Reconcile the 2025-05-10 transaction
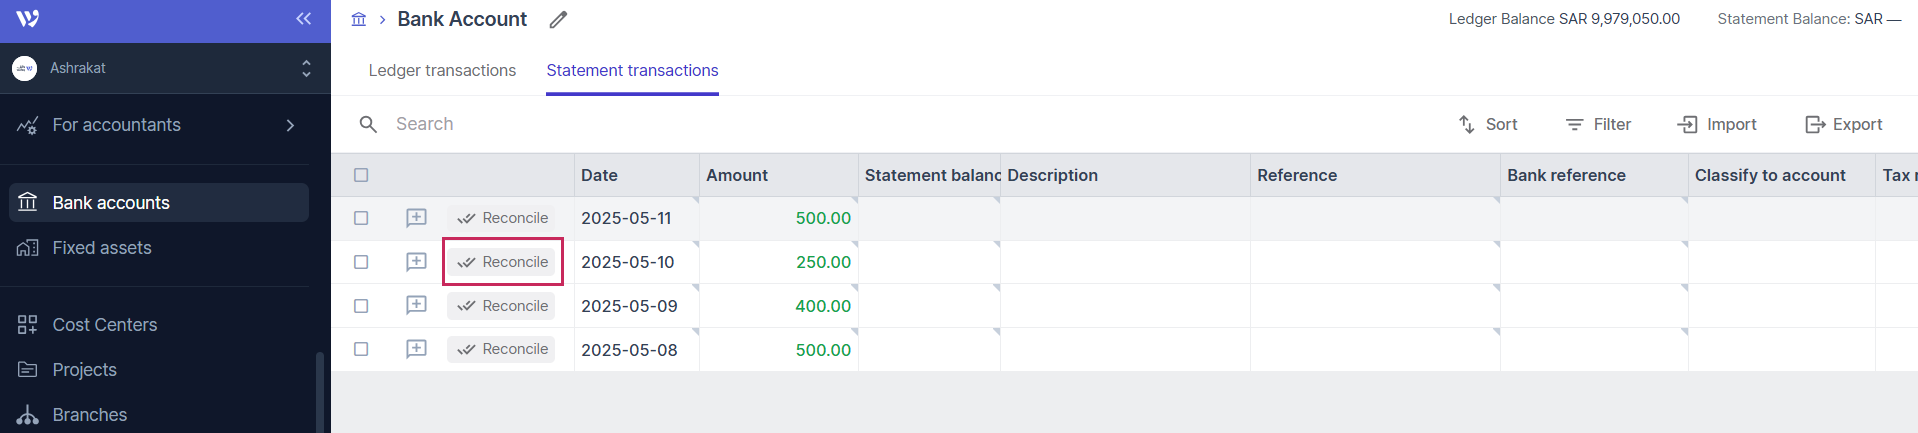1918x433 pixels. pyautogui.click(x=502, y=262)
